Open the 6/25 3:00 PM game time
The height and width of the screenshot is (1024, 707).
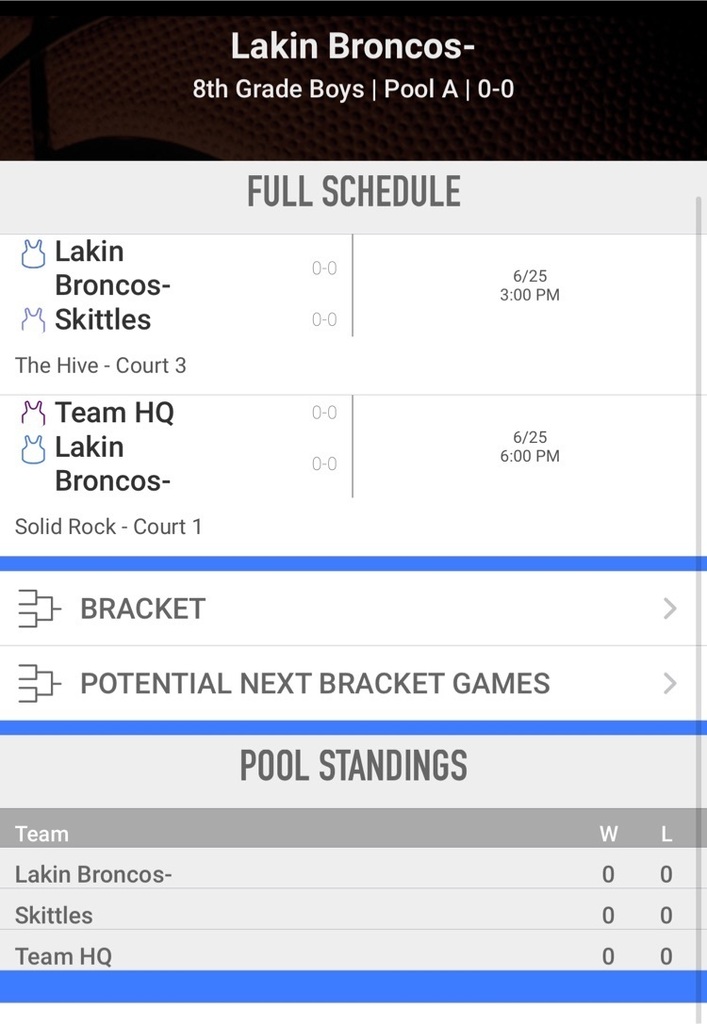pos(529,286)
